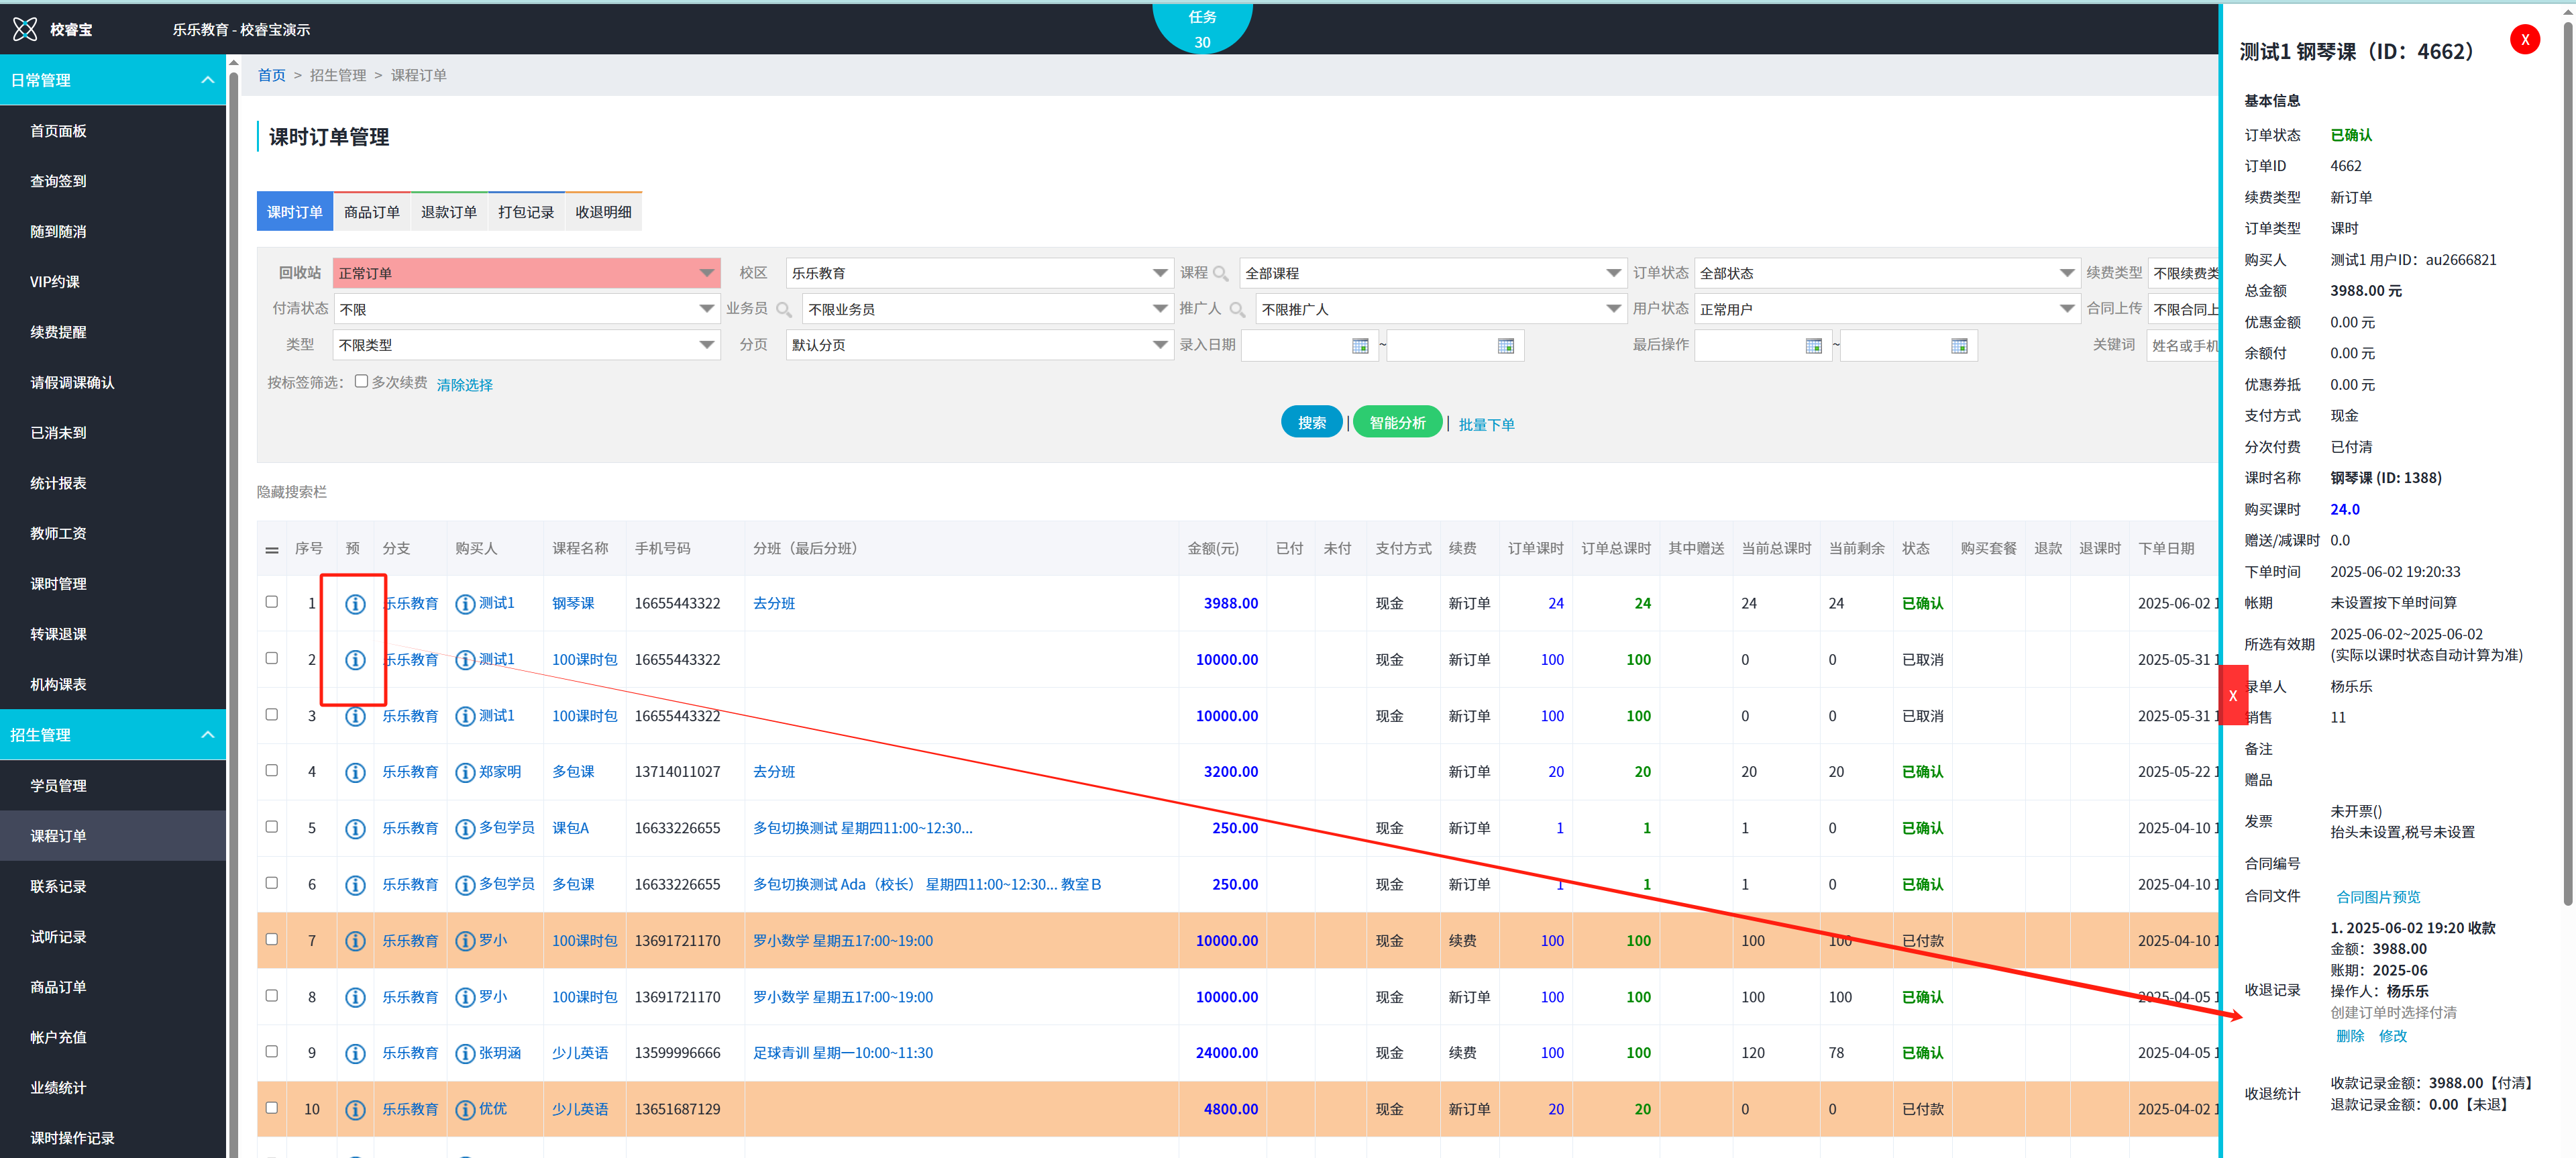
Task: Close the order detail panel
Action: tap(2524, 40)
